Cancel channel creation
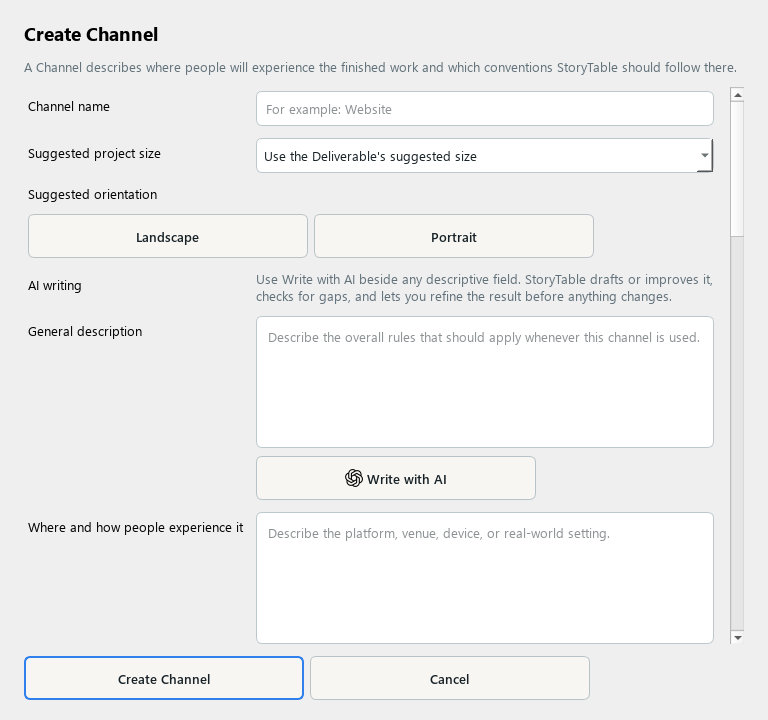This screenshot has width=768, height=720. click(450, 678)
